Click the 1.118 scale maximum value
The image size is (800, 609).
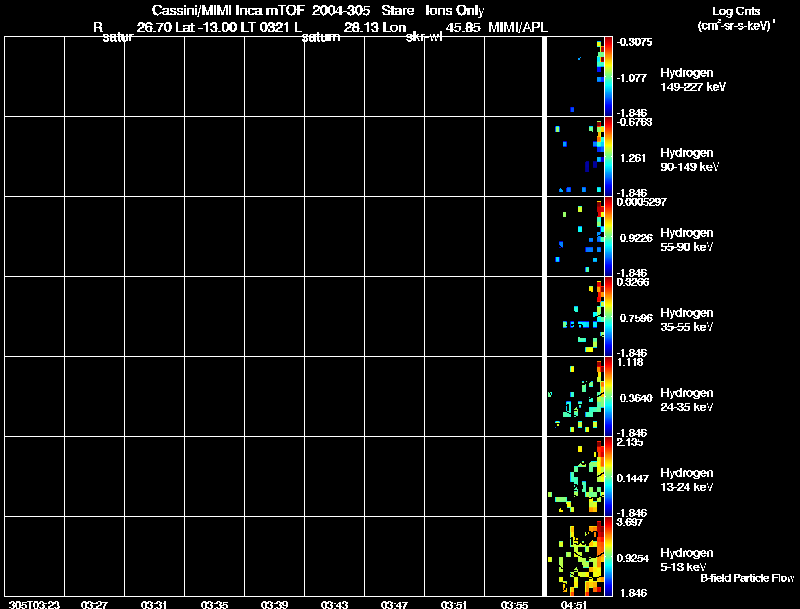point(630,362)
